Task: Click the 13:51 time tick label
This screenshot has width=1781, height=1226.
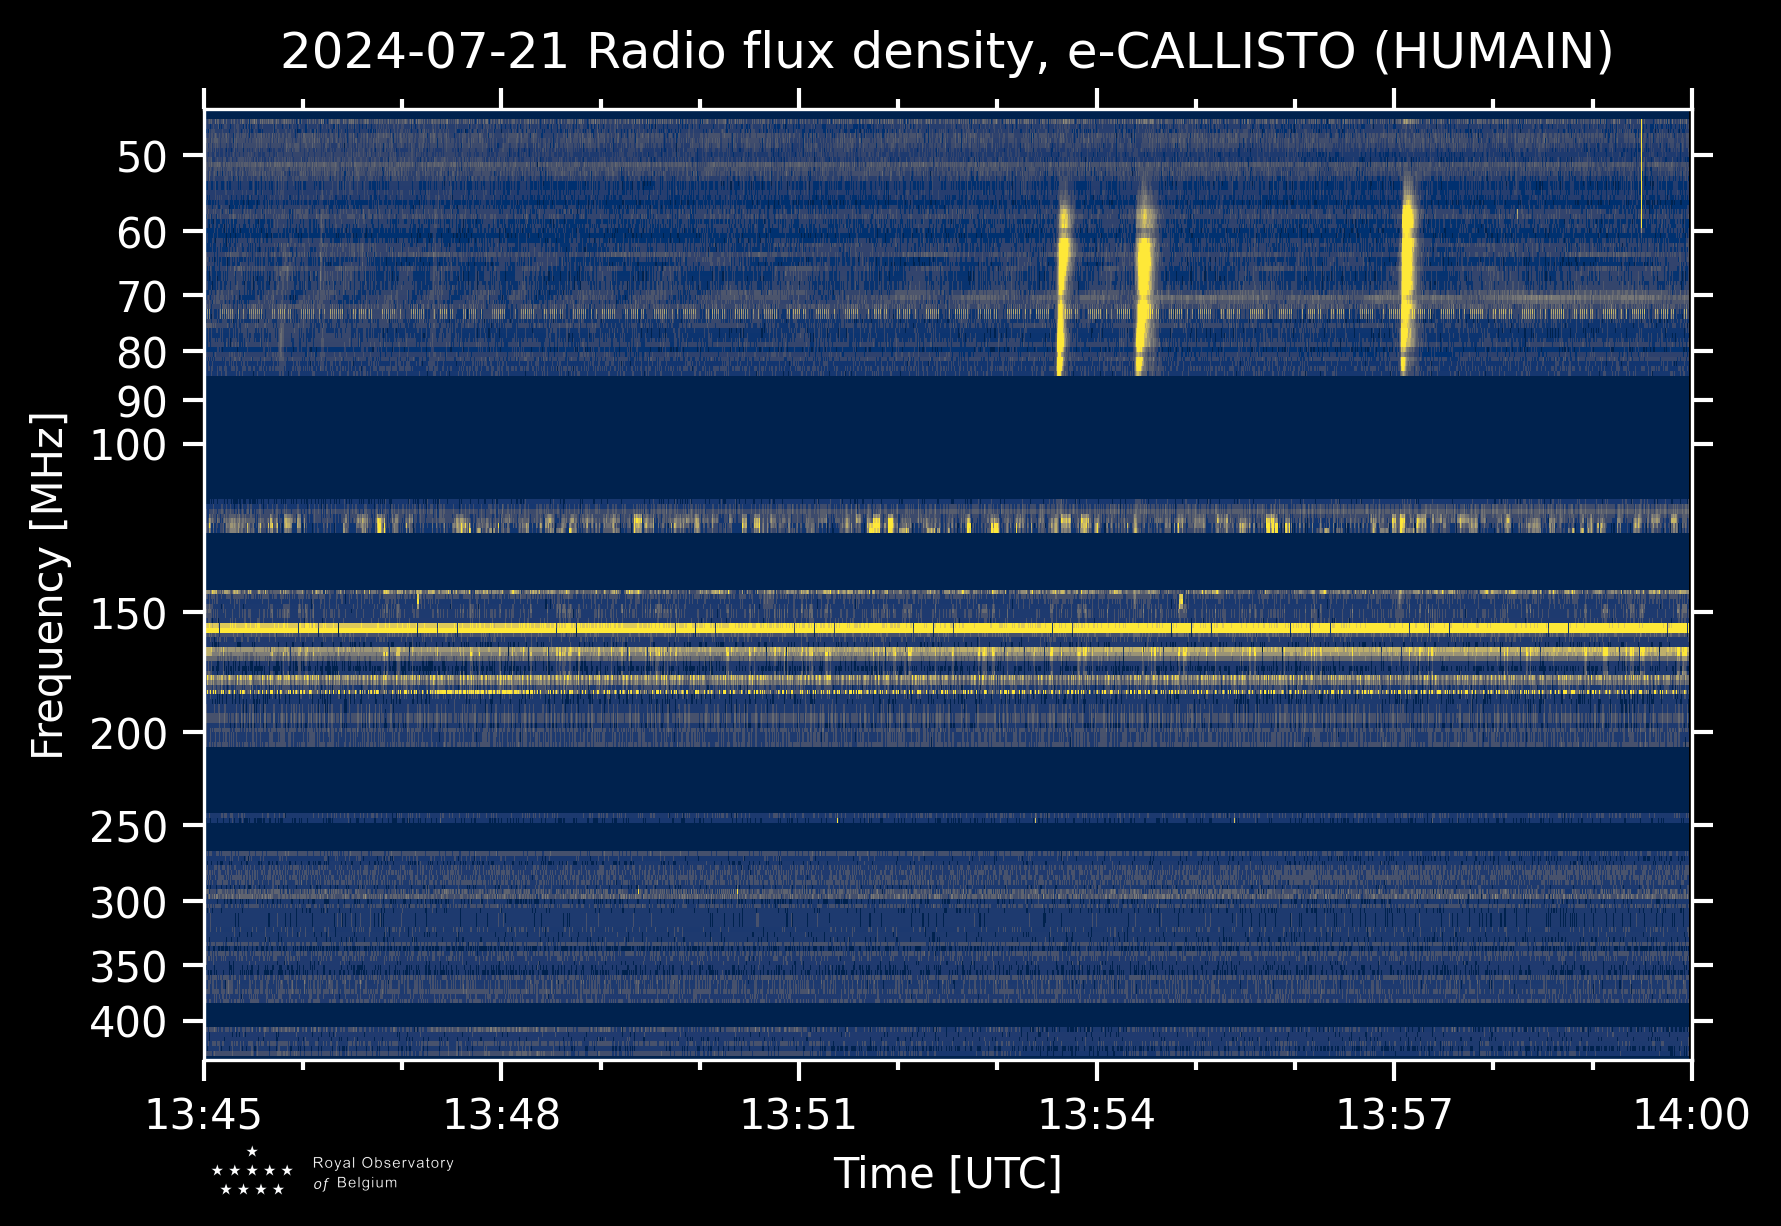Action: tap(798, 1114)
